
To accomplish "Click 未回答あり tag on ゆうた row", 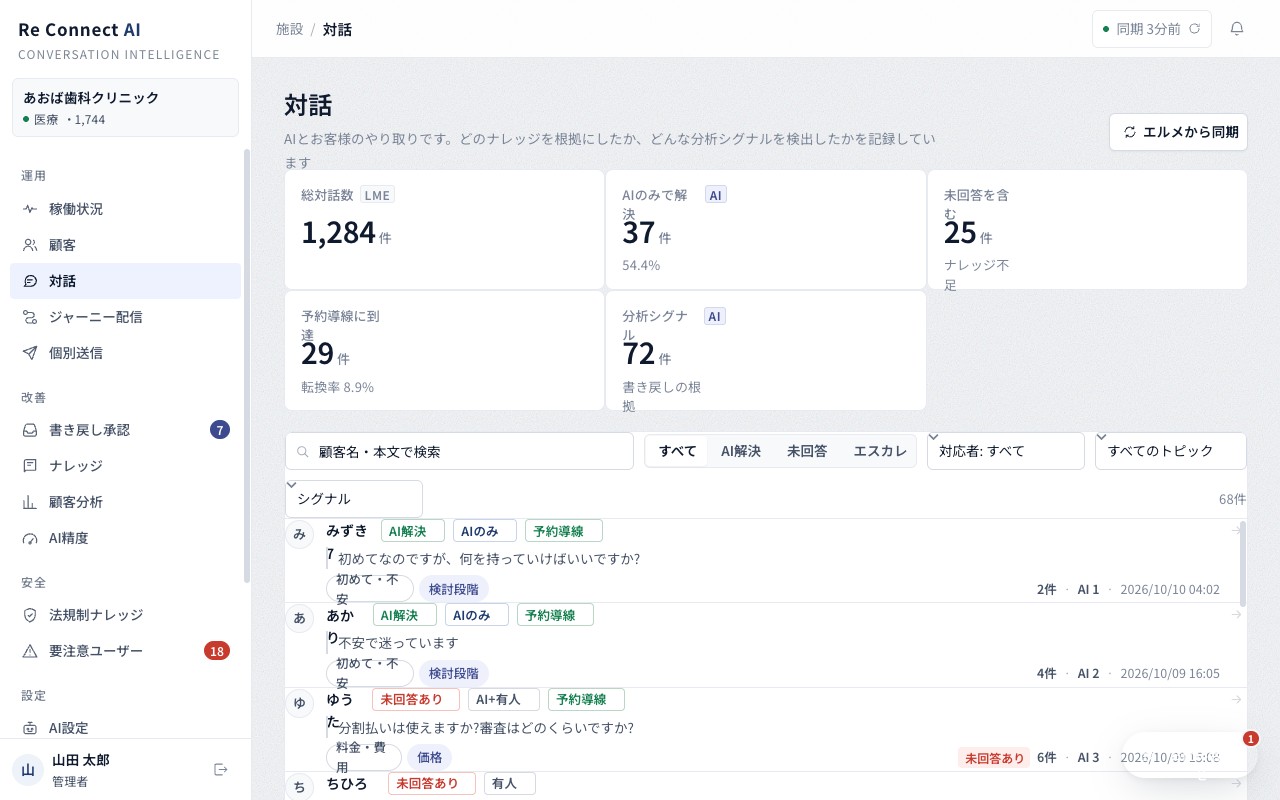I will pyautogui.click(x=416, y=699).
